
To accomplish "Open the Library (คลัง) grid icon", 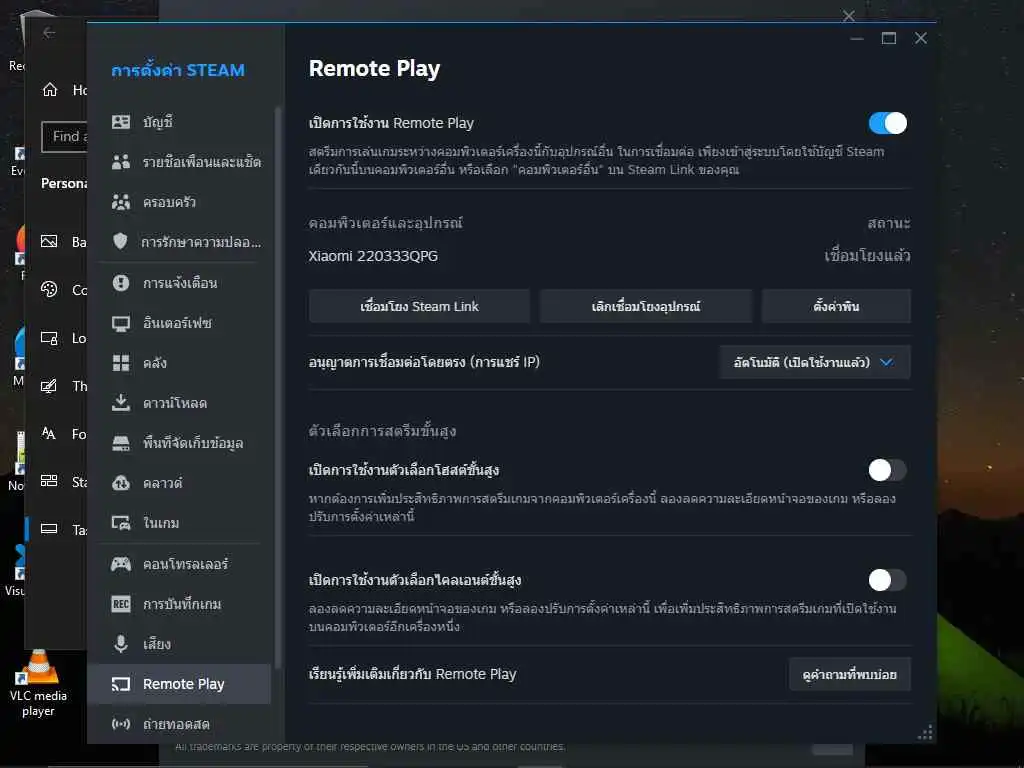I will 121,363.
